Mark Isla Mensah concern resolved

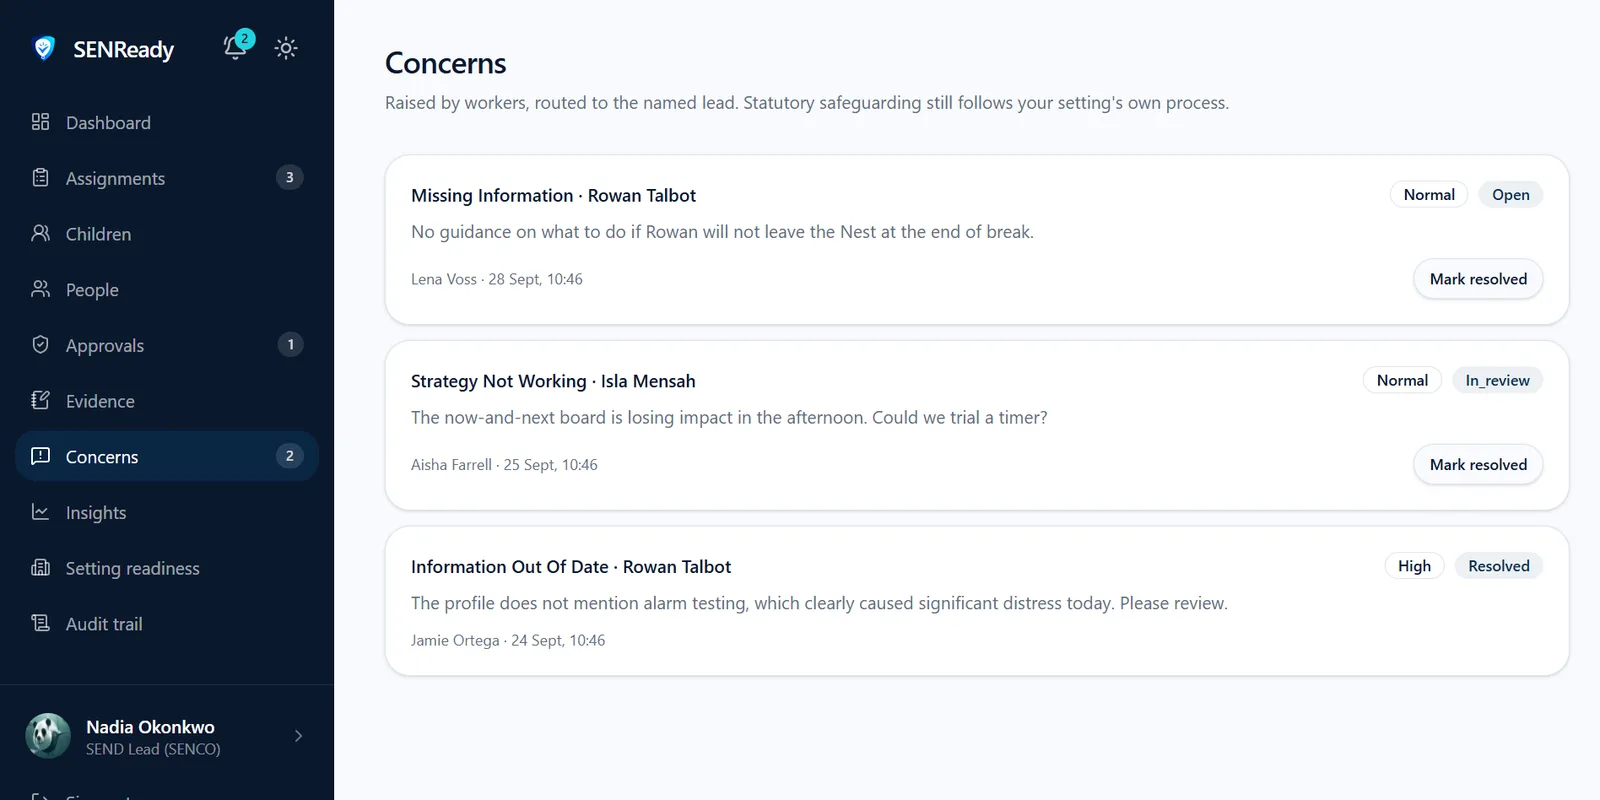[x=1478, y=465]
